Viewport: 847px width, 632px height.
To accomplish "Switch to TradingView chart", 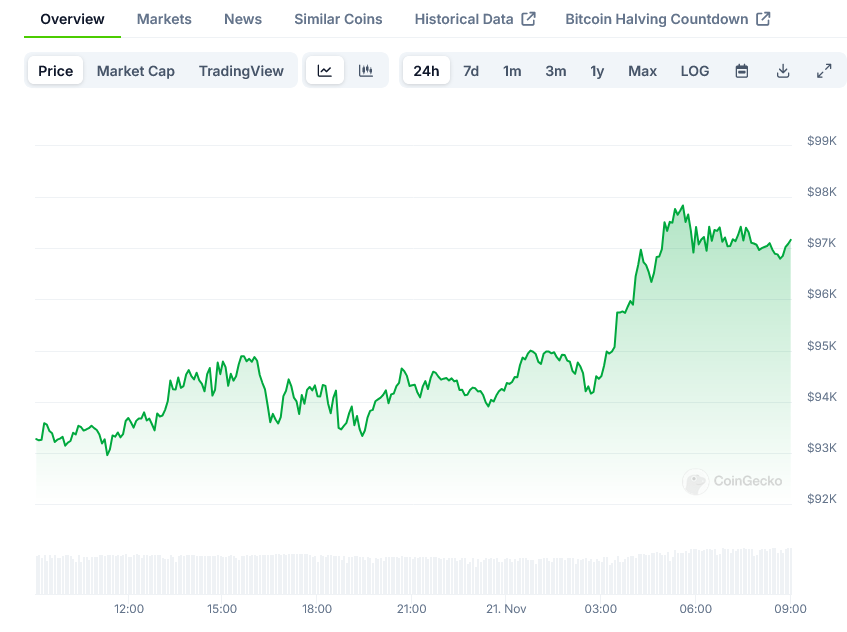I will (241, 71).
